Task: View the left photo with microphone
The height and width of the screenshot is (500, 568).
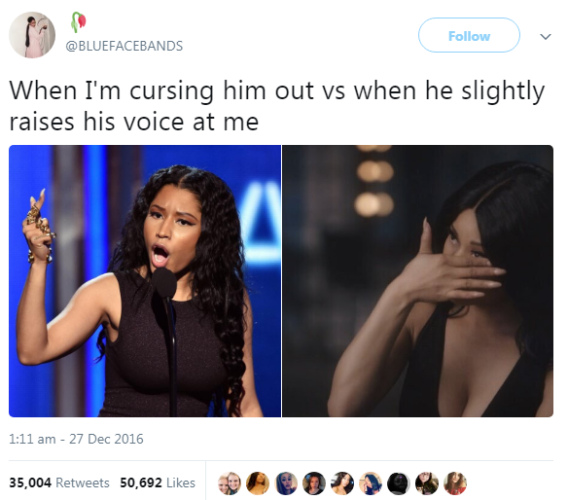Action: [145, 281]
